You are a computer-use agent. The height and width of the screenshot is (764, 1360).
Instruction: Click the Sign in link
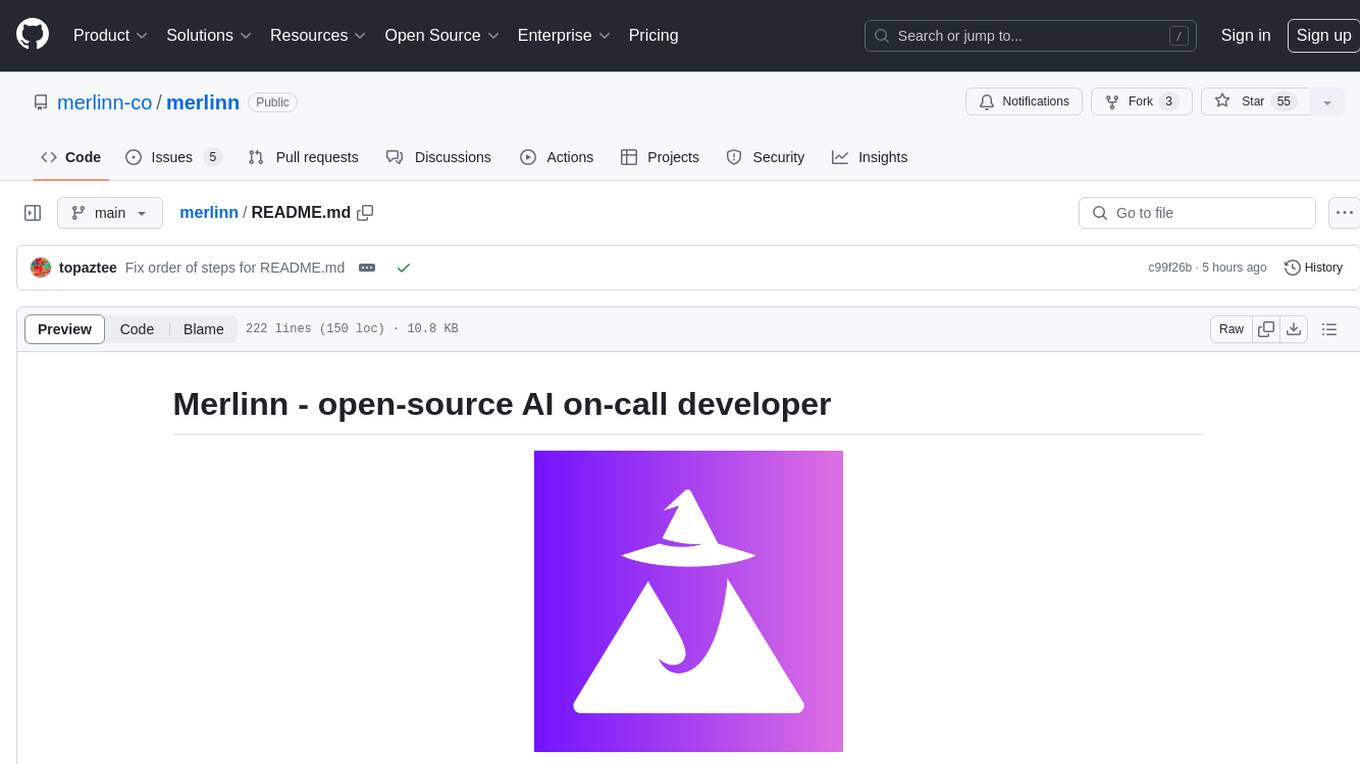click(1245, 35)
